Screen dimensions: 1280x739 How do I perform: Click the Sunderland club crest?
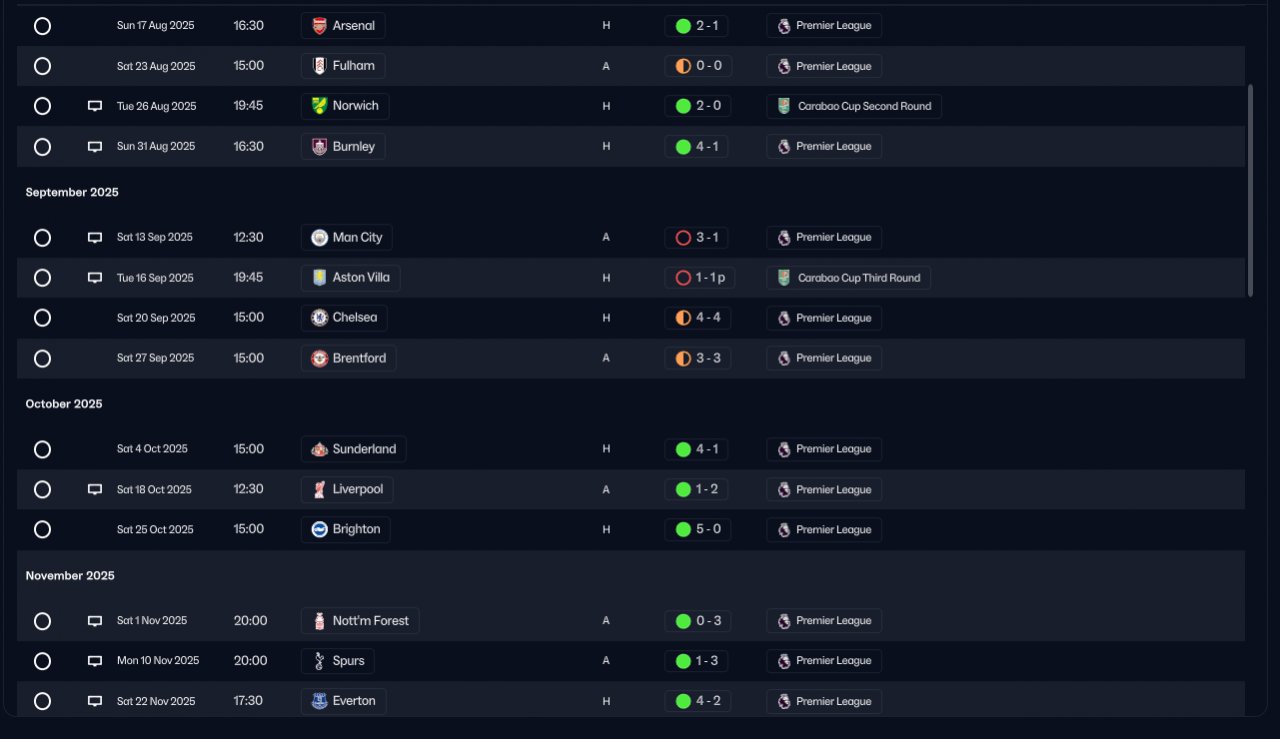[319, 449]
